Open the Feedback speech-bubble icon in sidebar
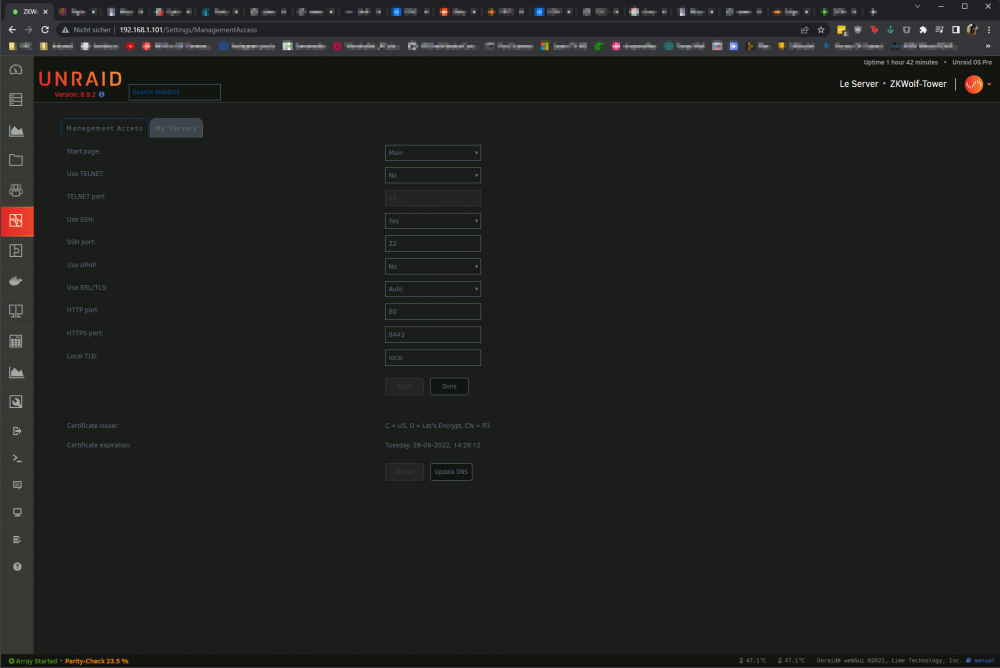 point(17,486)
